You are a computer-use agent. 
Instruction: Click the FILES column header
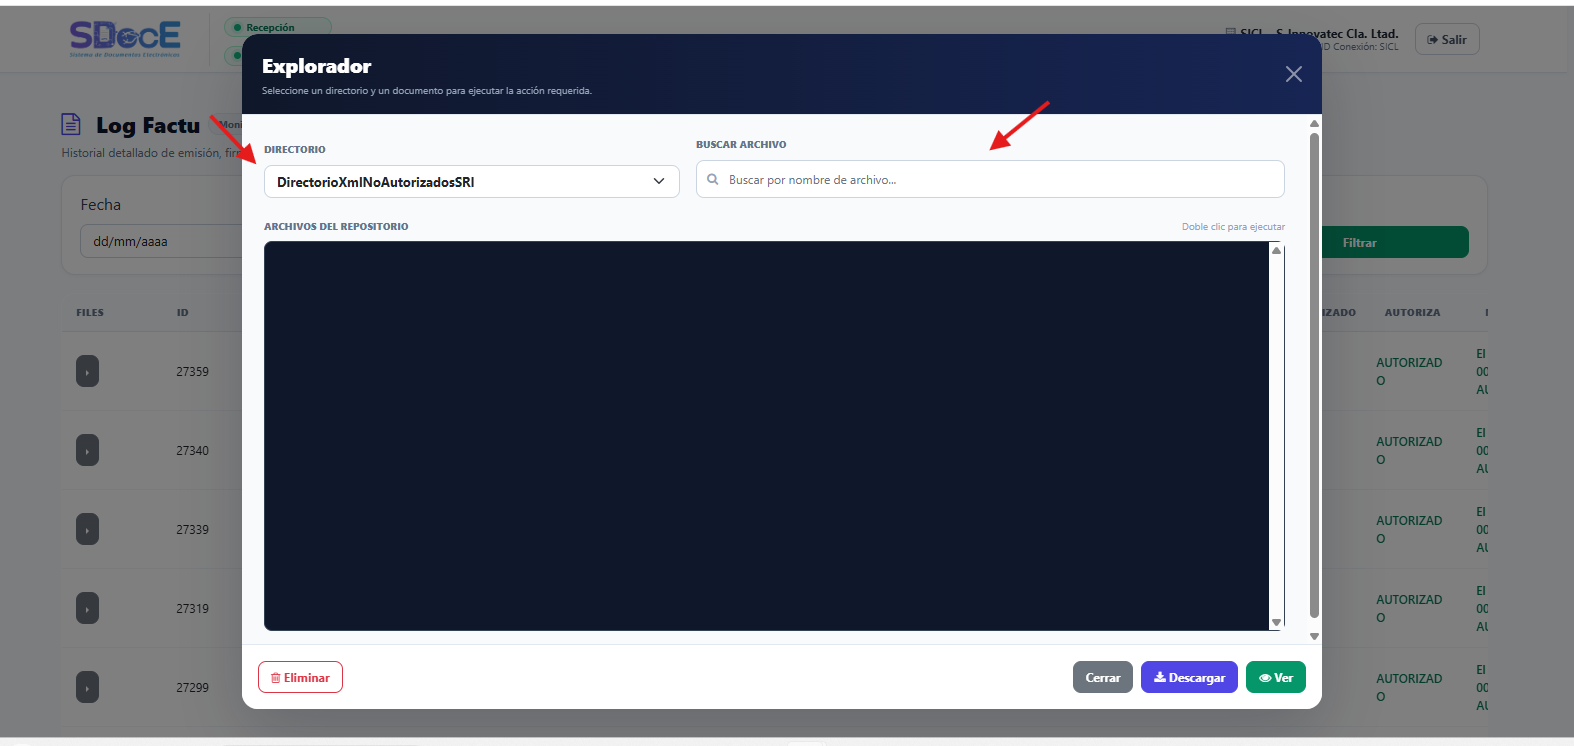[x=90, y=312]
